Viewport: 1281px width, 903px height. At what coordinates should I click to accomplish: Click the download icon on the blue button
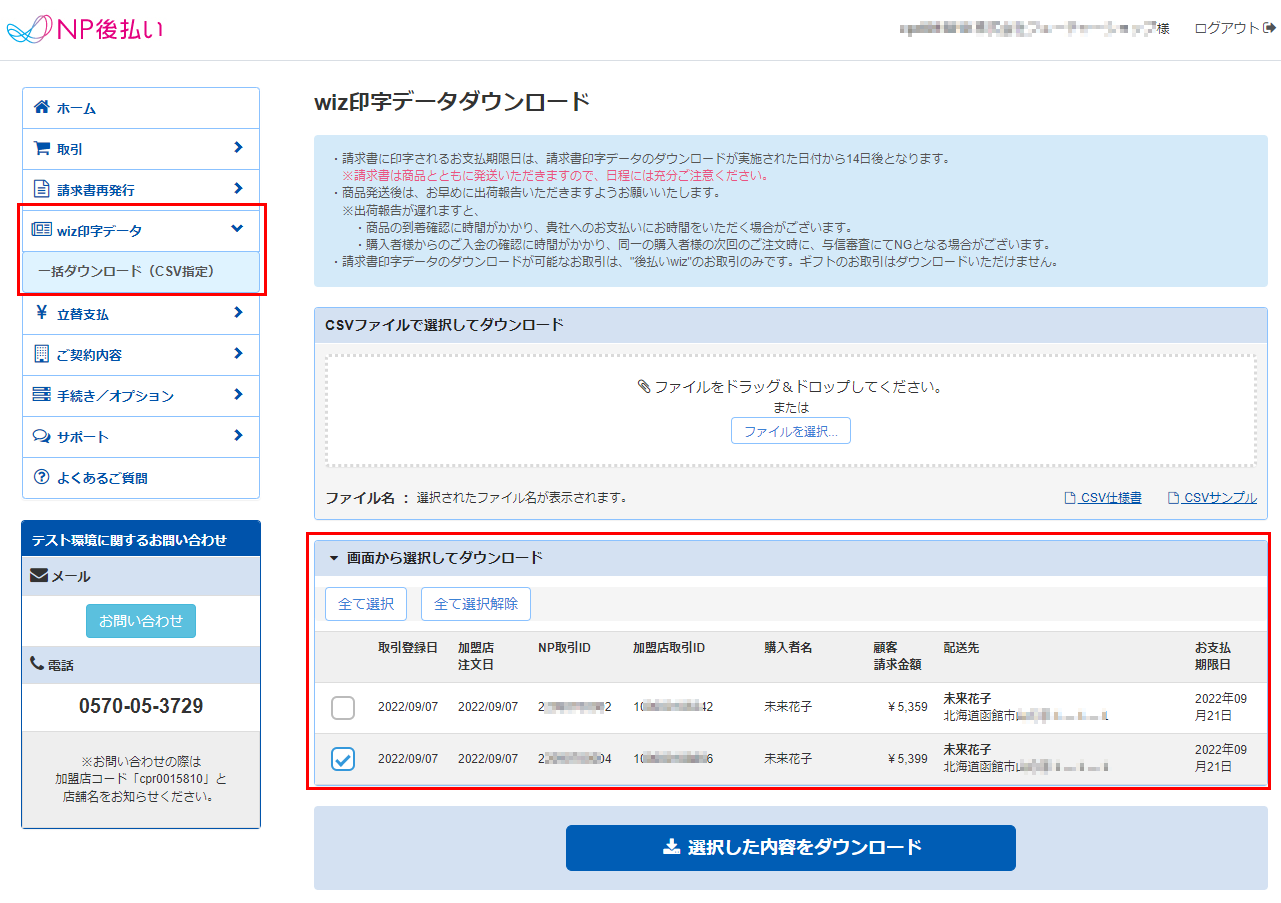click(x=671, y=847)
